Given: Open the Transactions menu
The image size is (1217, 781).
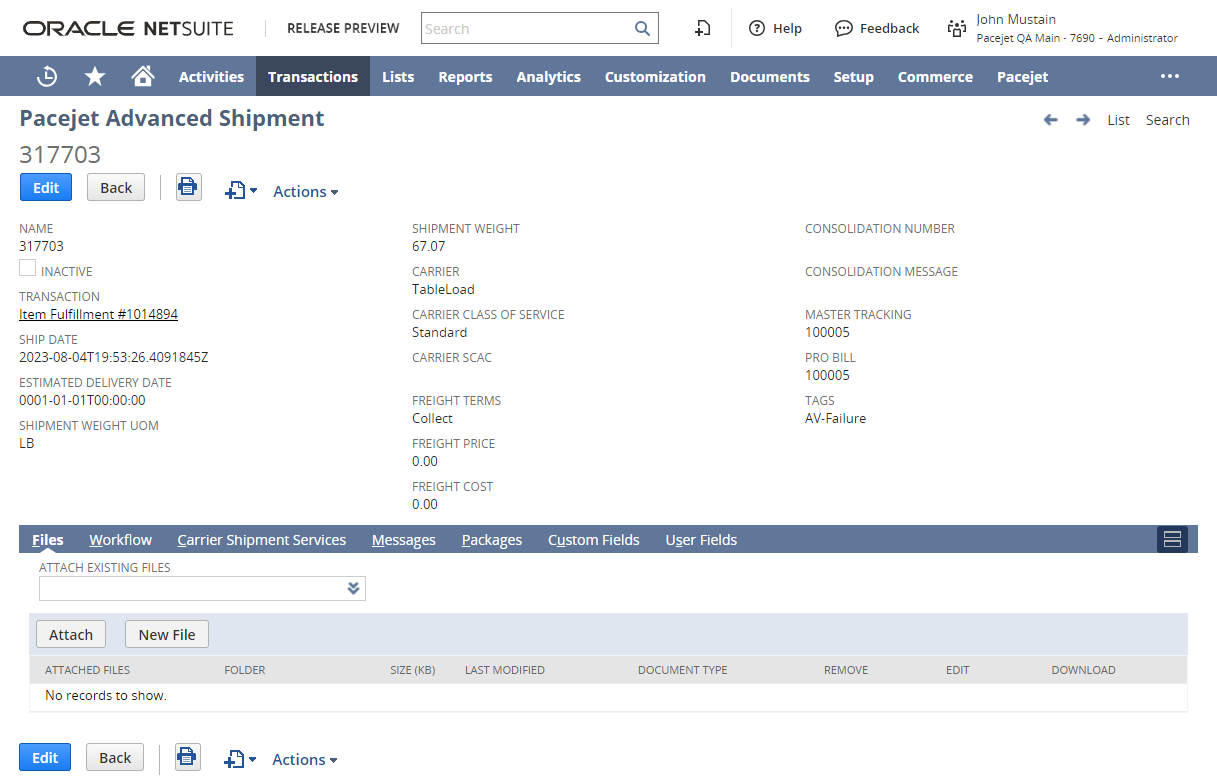Looking at the screenshot, I should pyautogui.click(x=313, y=77).
